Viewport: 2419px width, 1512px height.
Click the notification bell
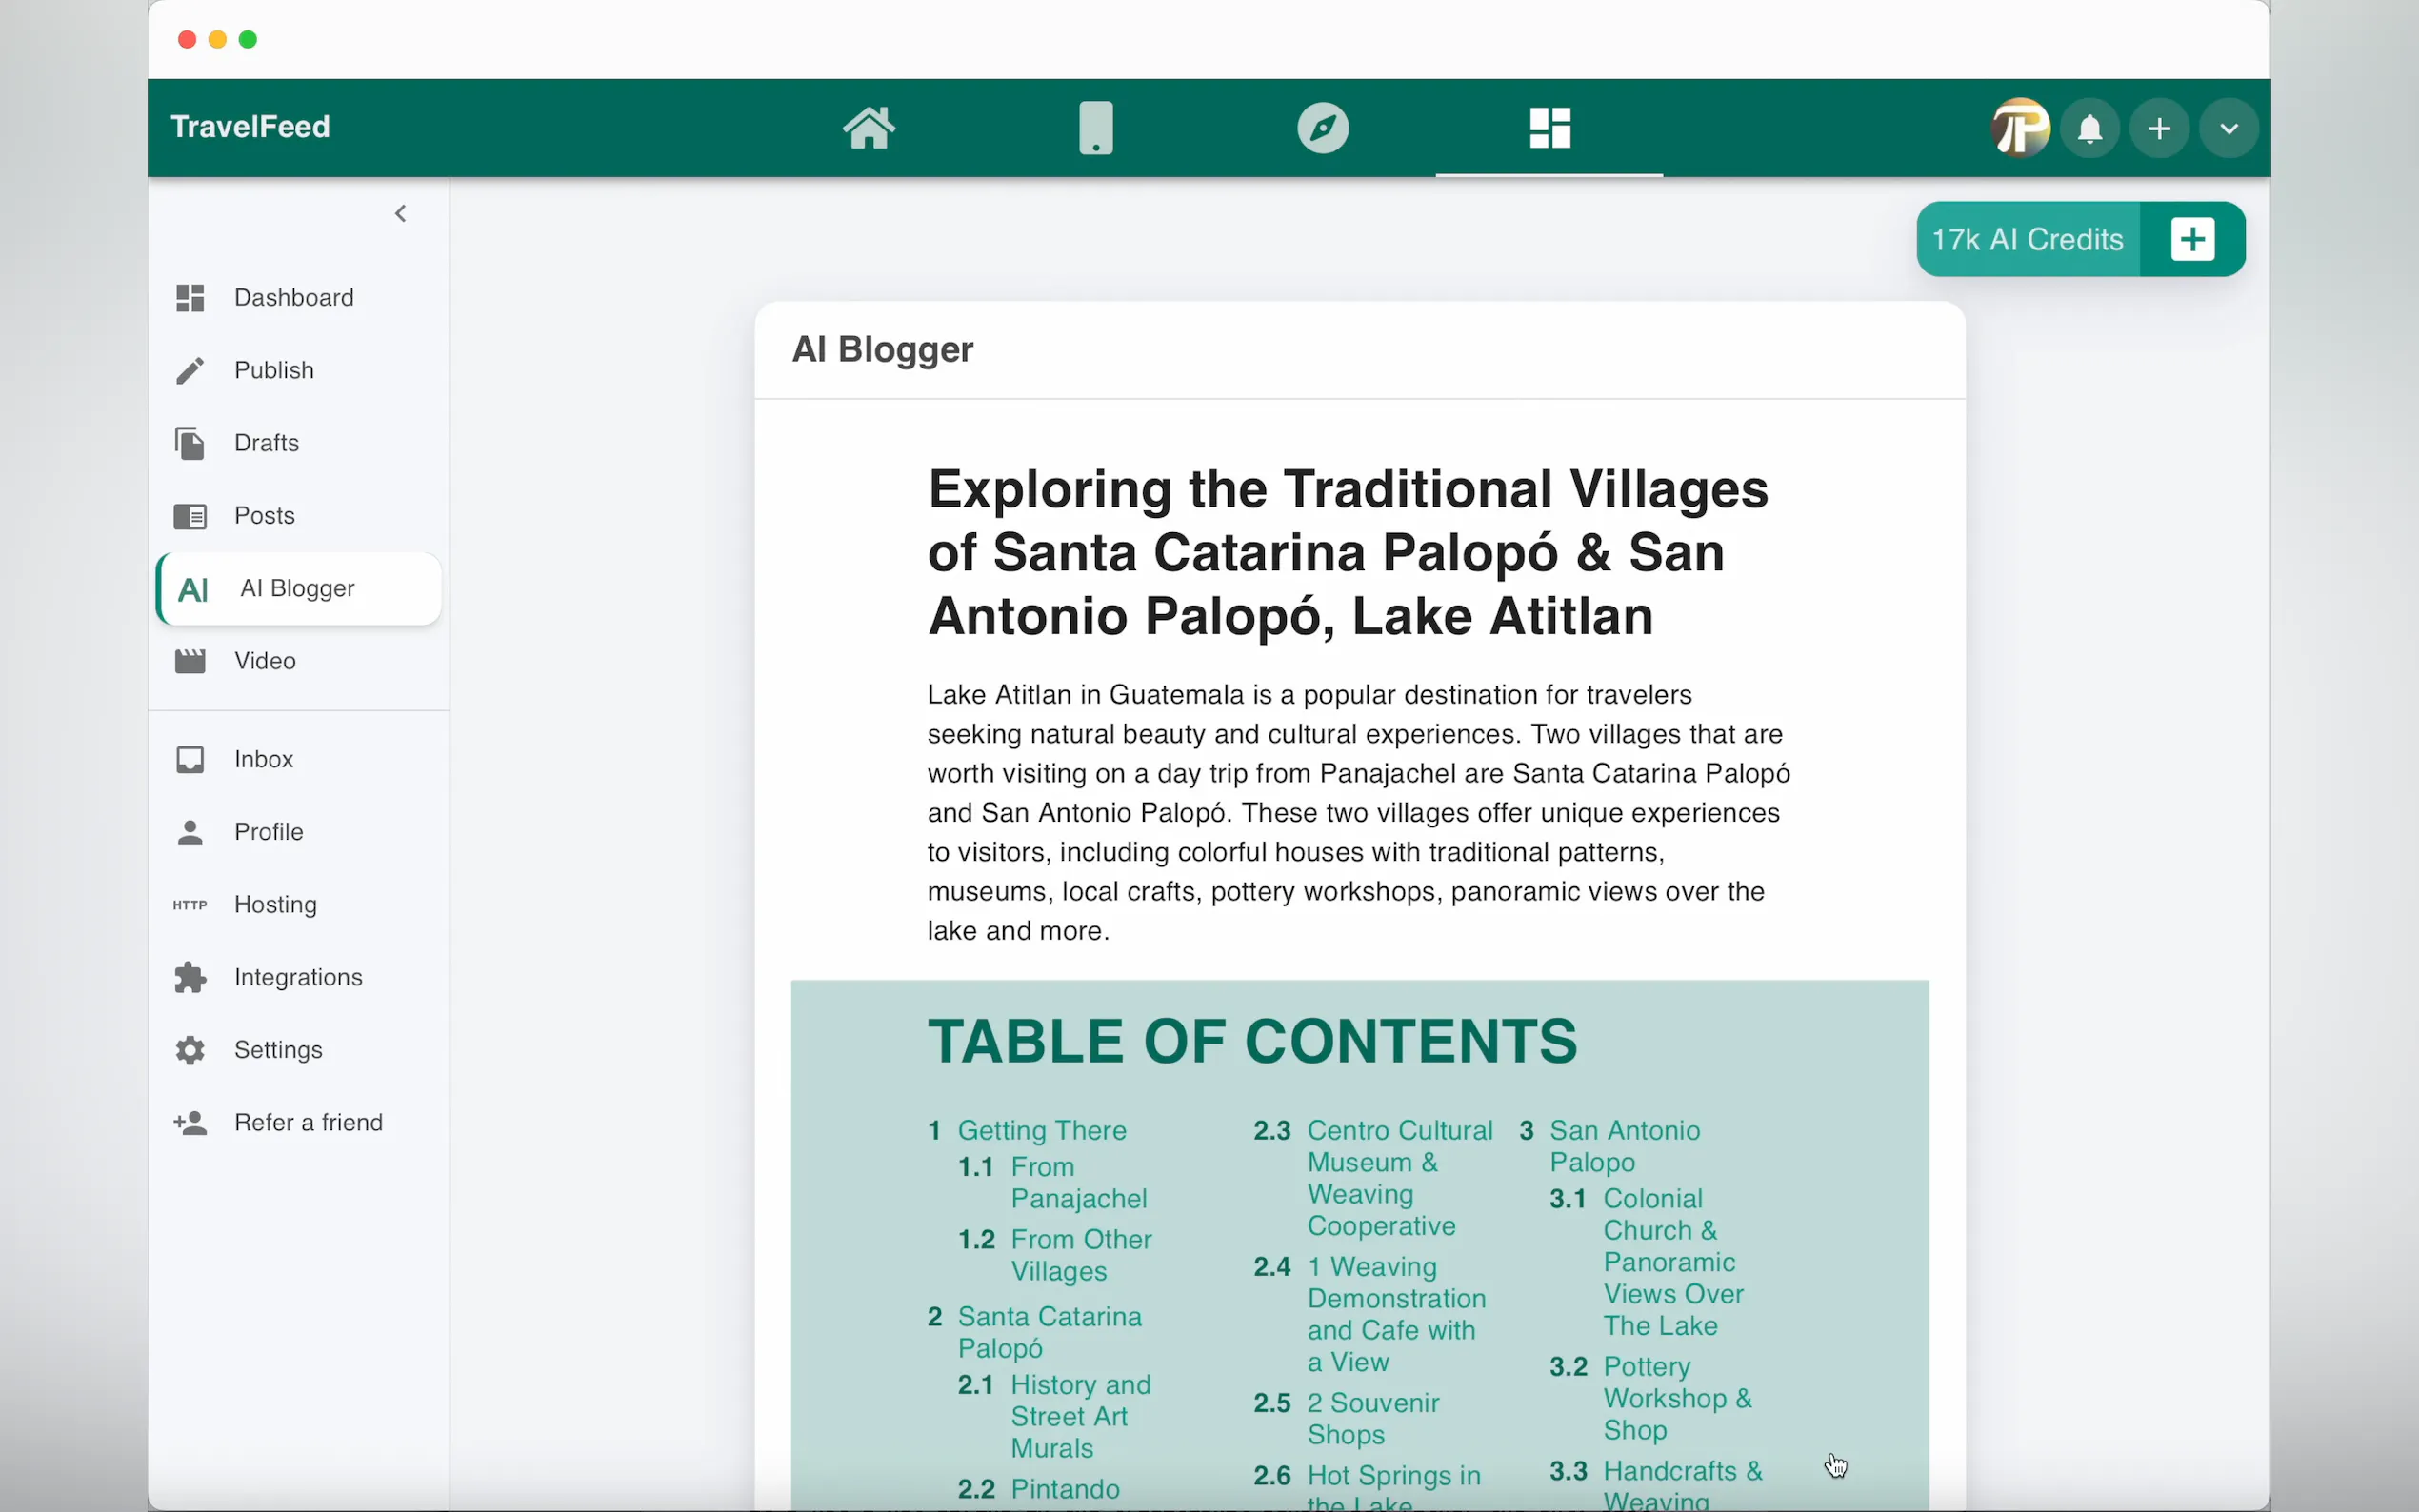[x=2089, y=127]
